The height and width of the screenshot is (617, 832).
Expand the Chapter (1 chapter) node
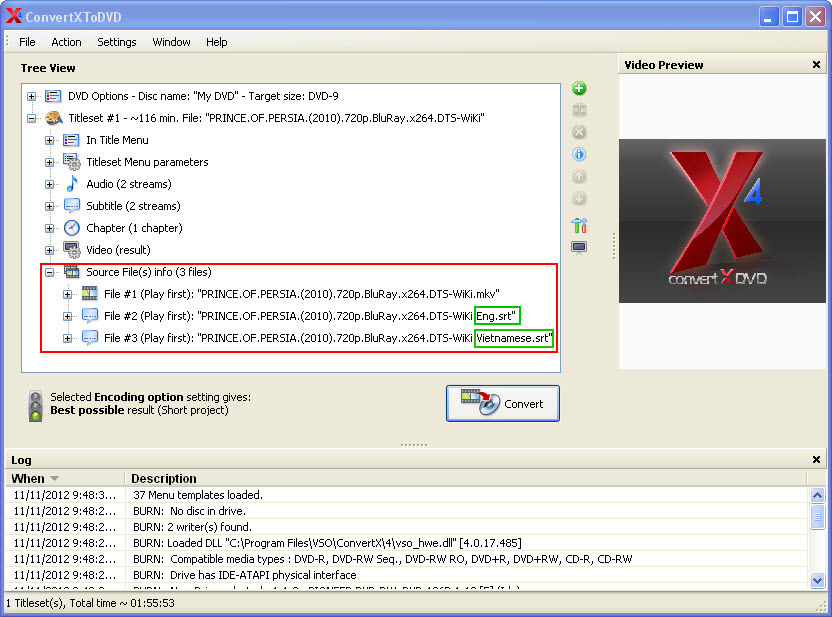coord(49,229)
